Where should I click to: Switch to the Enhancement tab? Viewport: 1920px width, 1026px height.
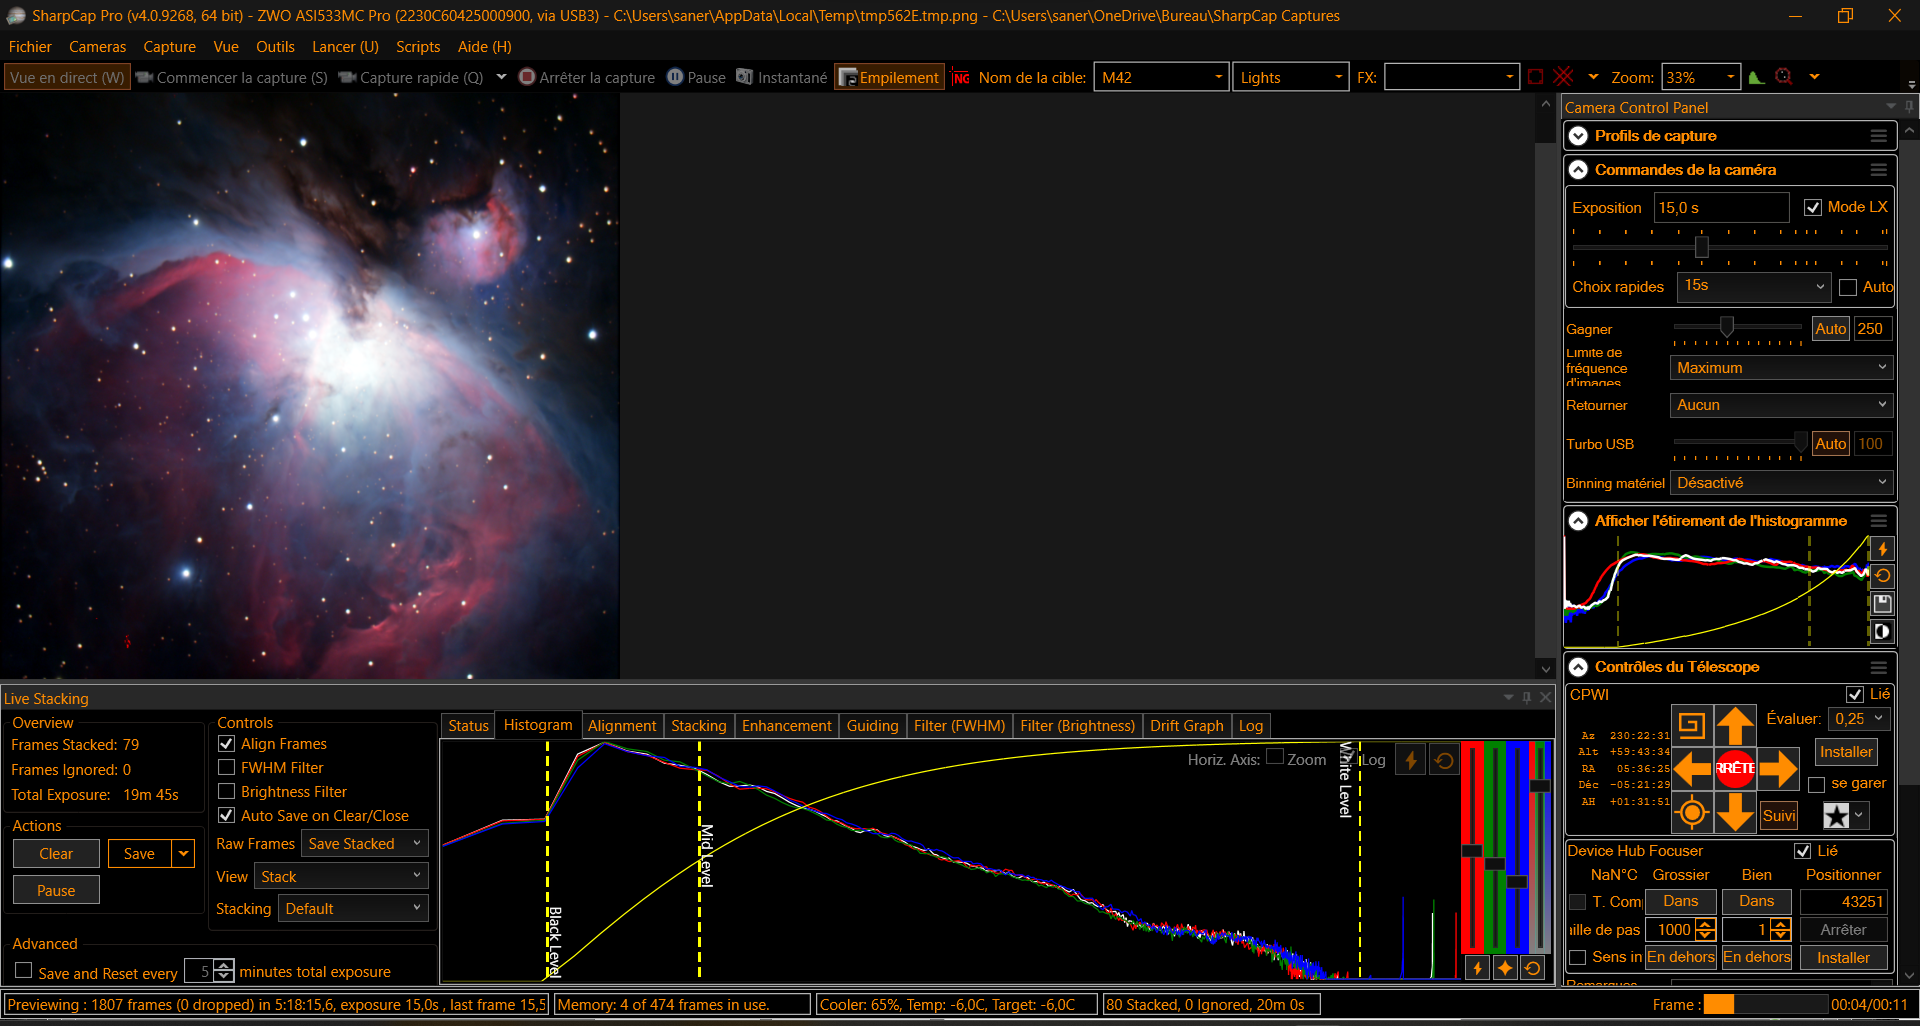tap(786, 726)
